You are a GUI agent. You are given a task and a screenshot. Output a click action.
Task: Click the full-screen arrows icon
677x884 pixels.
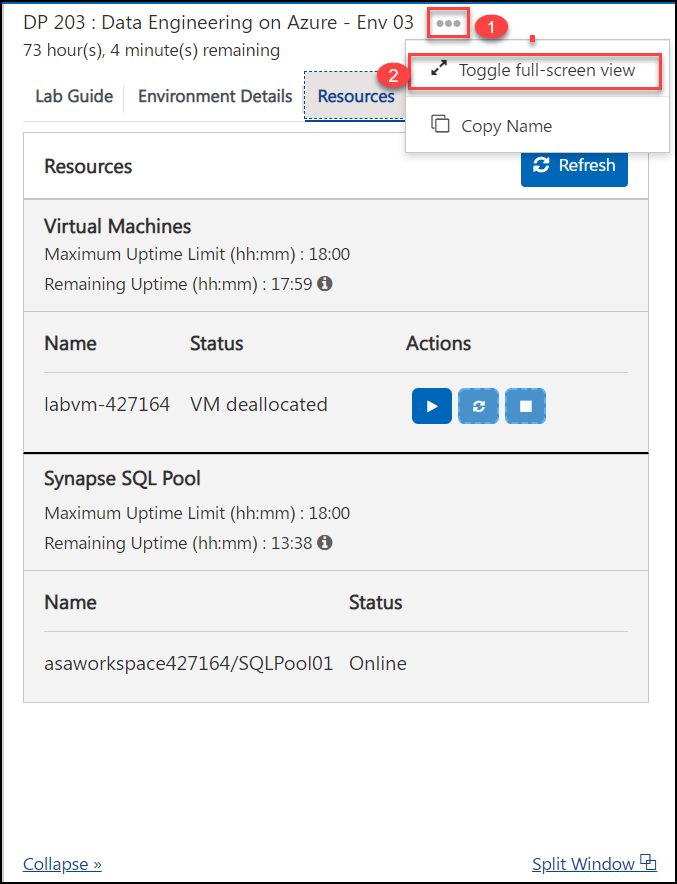tap(439, 69)
